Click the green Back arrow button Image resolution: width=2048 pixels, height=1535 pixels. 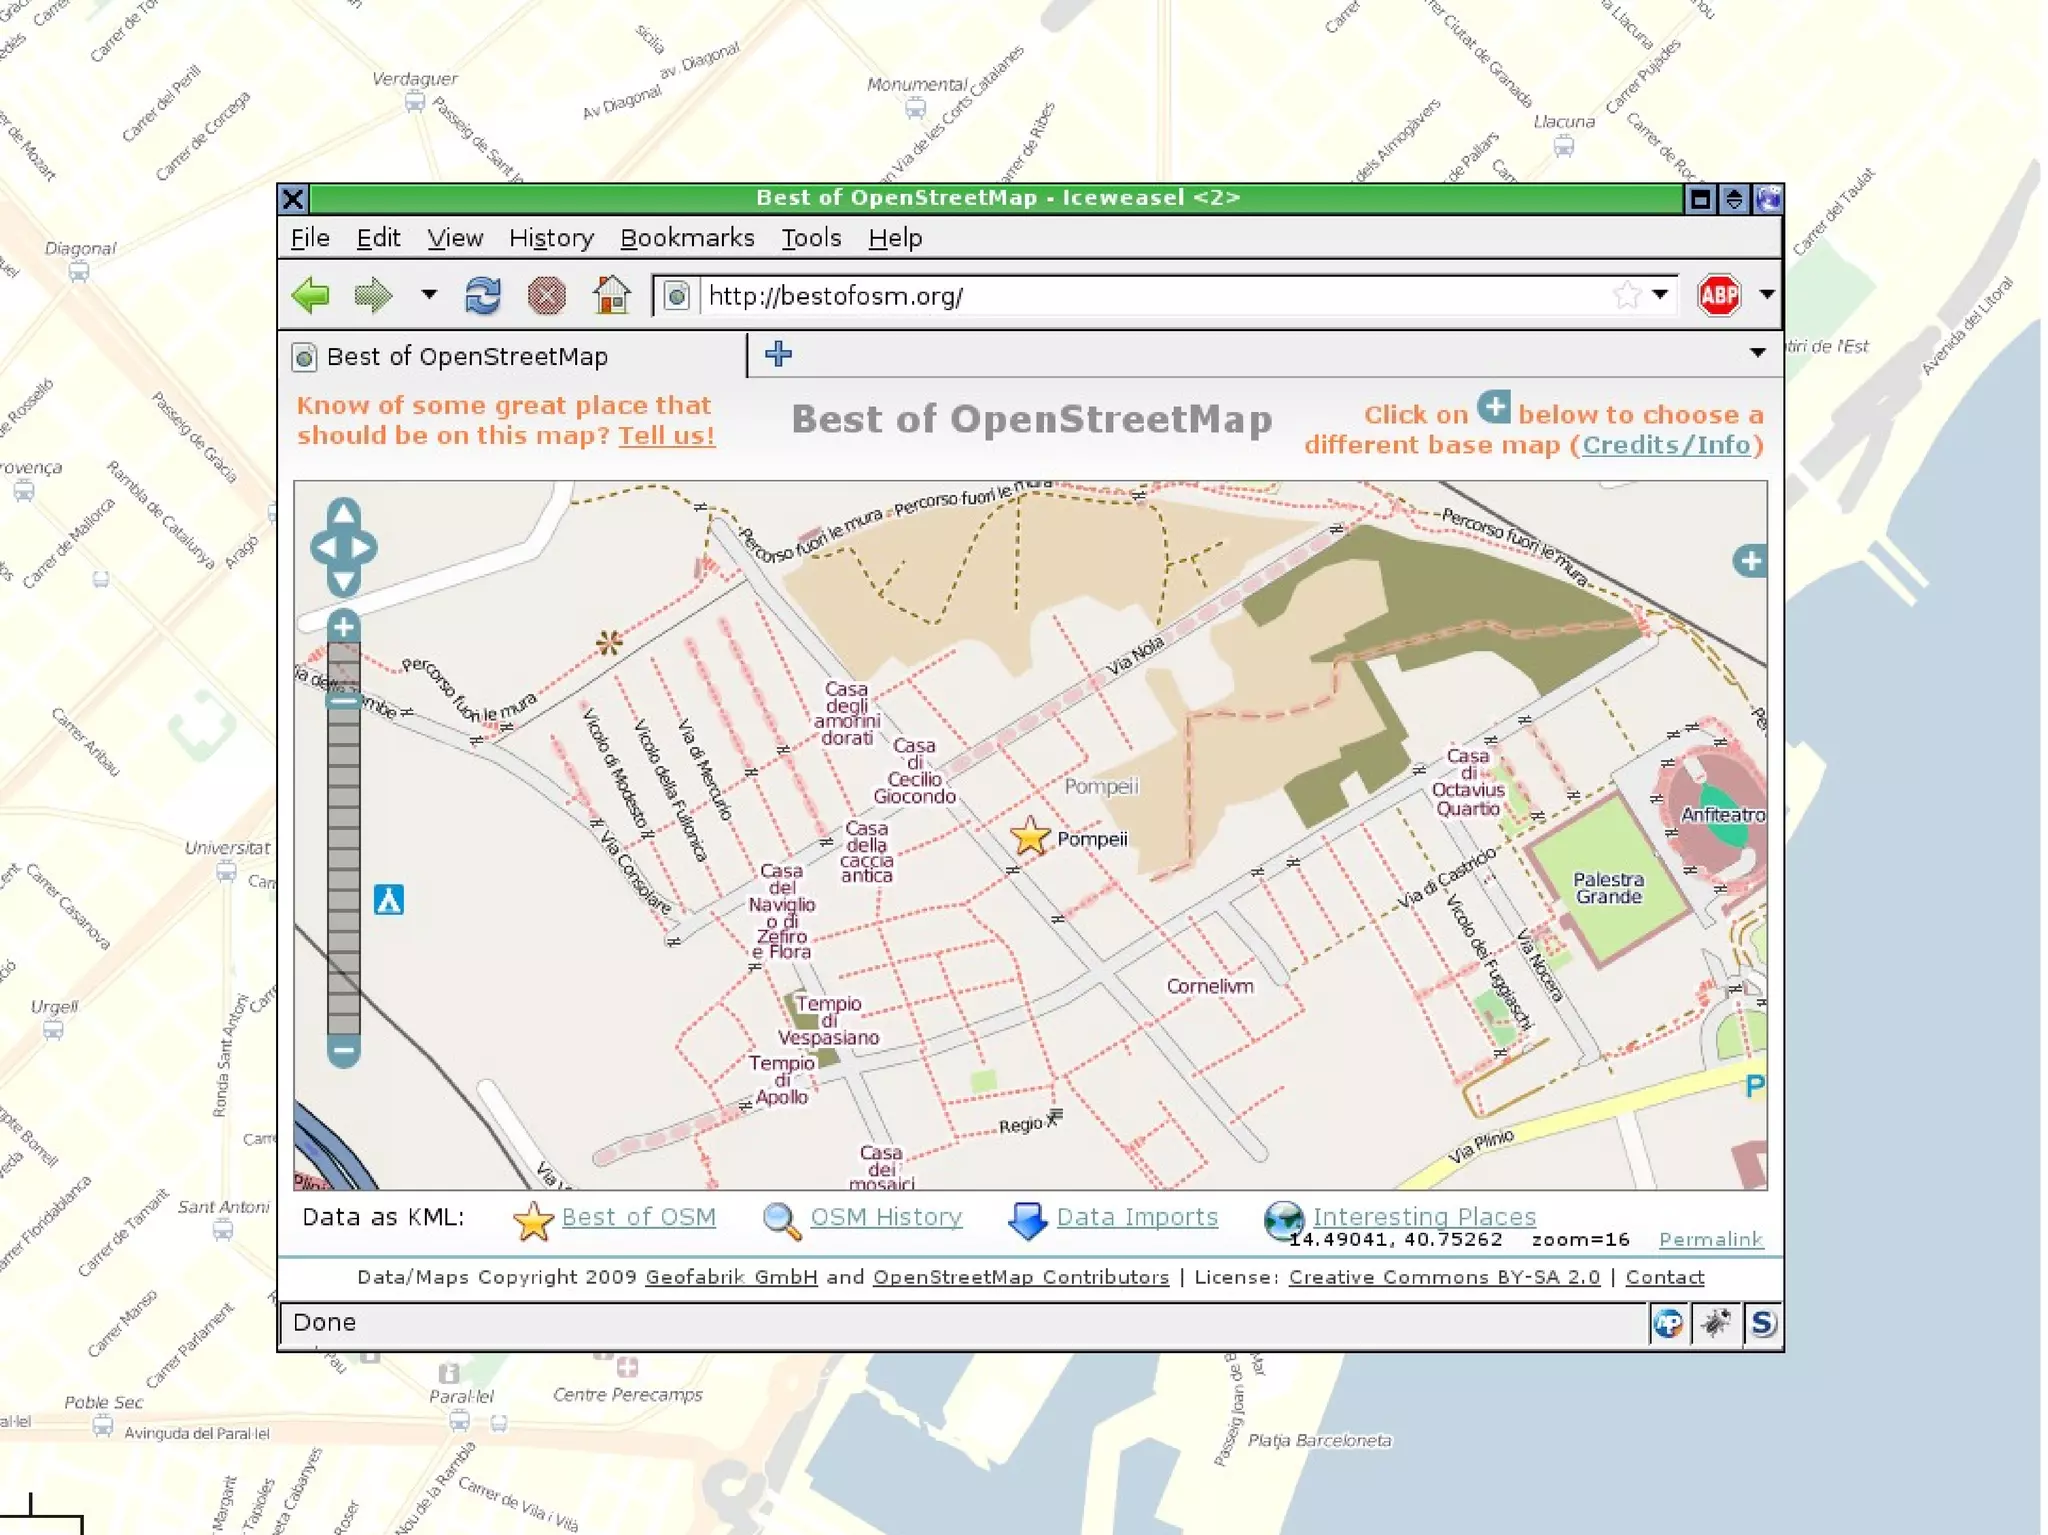[311, 295]
